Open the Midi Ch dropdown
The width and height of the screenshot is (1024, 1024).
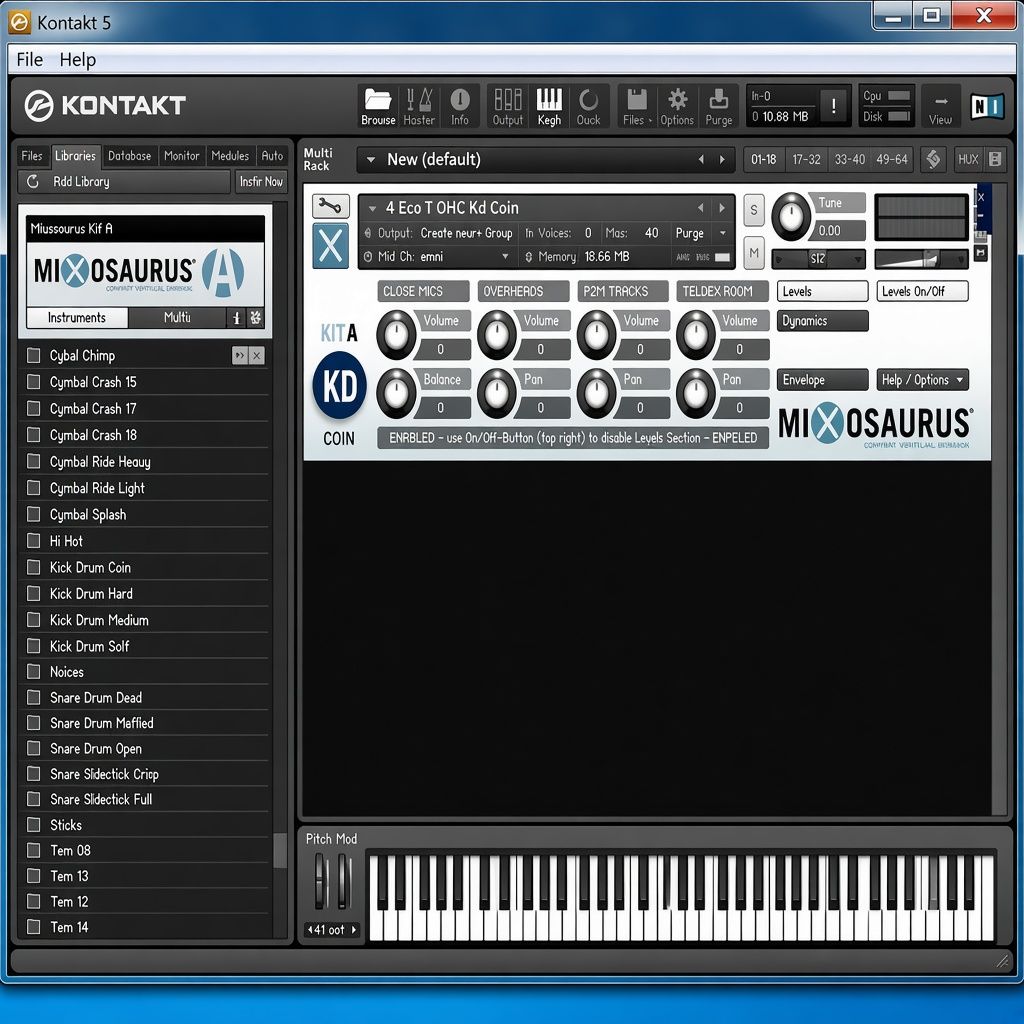point(505,257)
